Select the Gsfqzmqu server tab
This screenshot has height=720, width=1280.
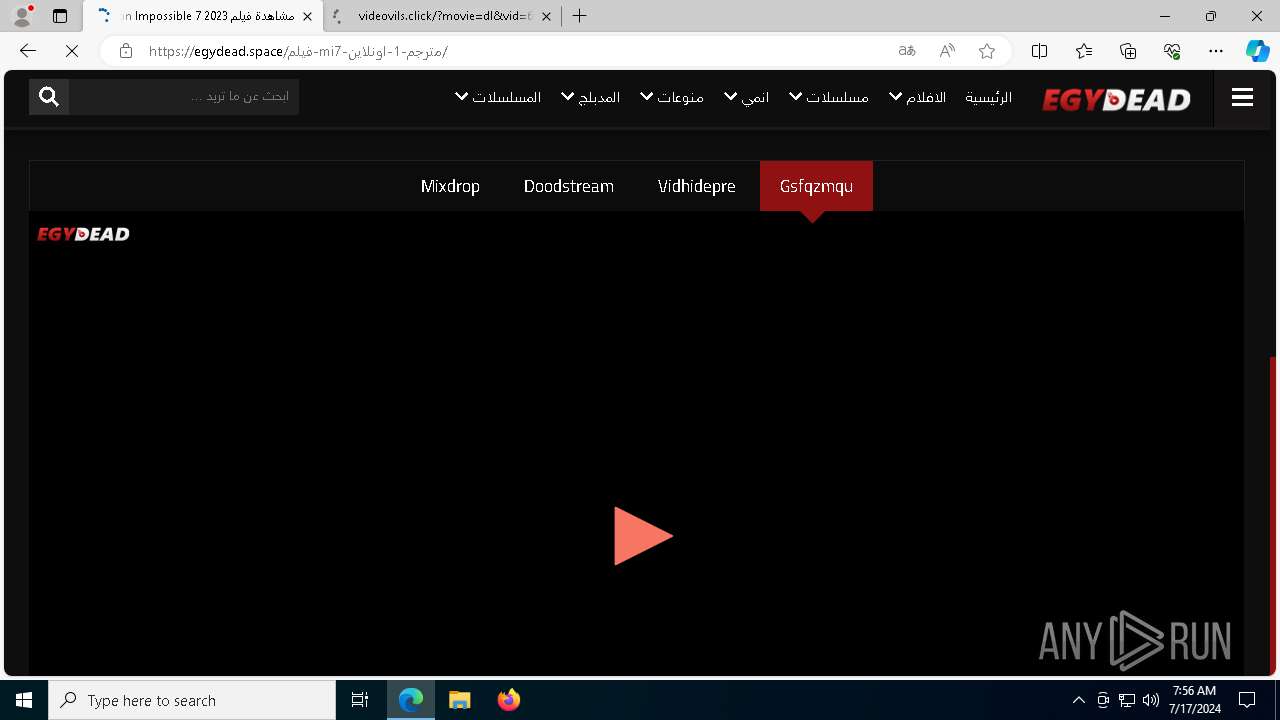click(x=816, y=186)
